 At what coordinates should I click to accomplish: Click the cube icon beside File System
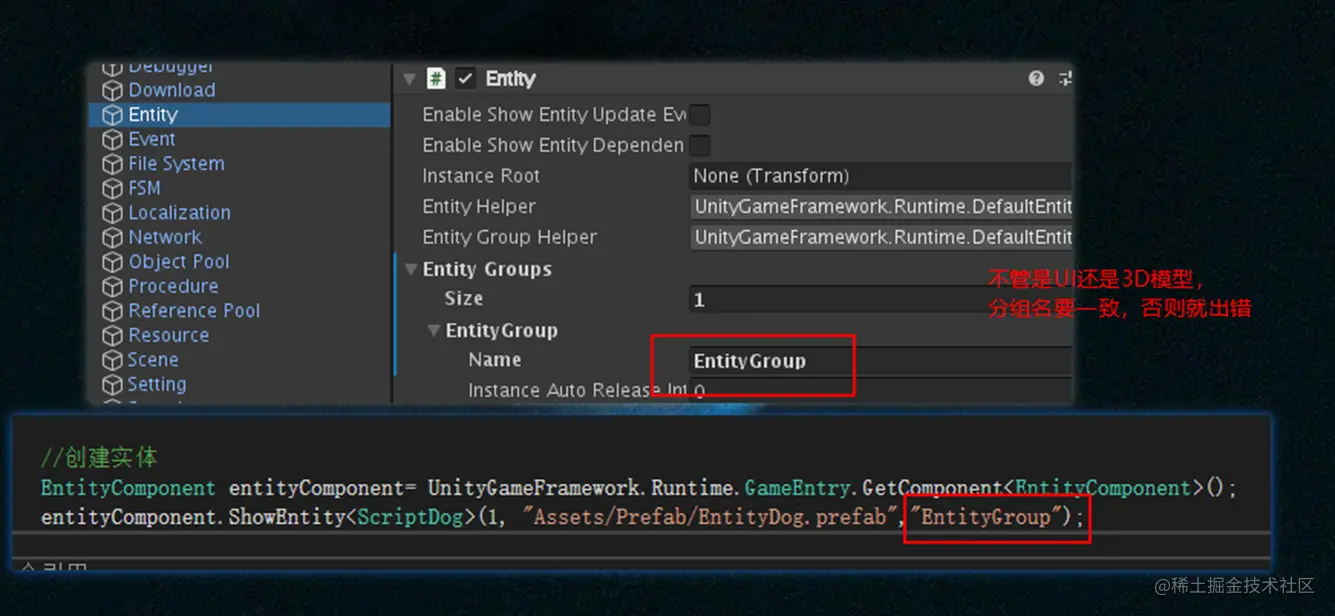(113, 164)
